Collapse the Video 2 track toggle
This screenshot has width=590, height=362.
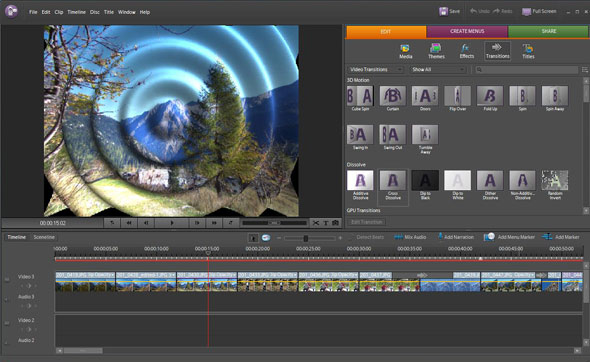[x=7, y=323]
